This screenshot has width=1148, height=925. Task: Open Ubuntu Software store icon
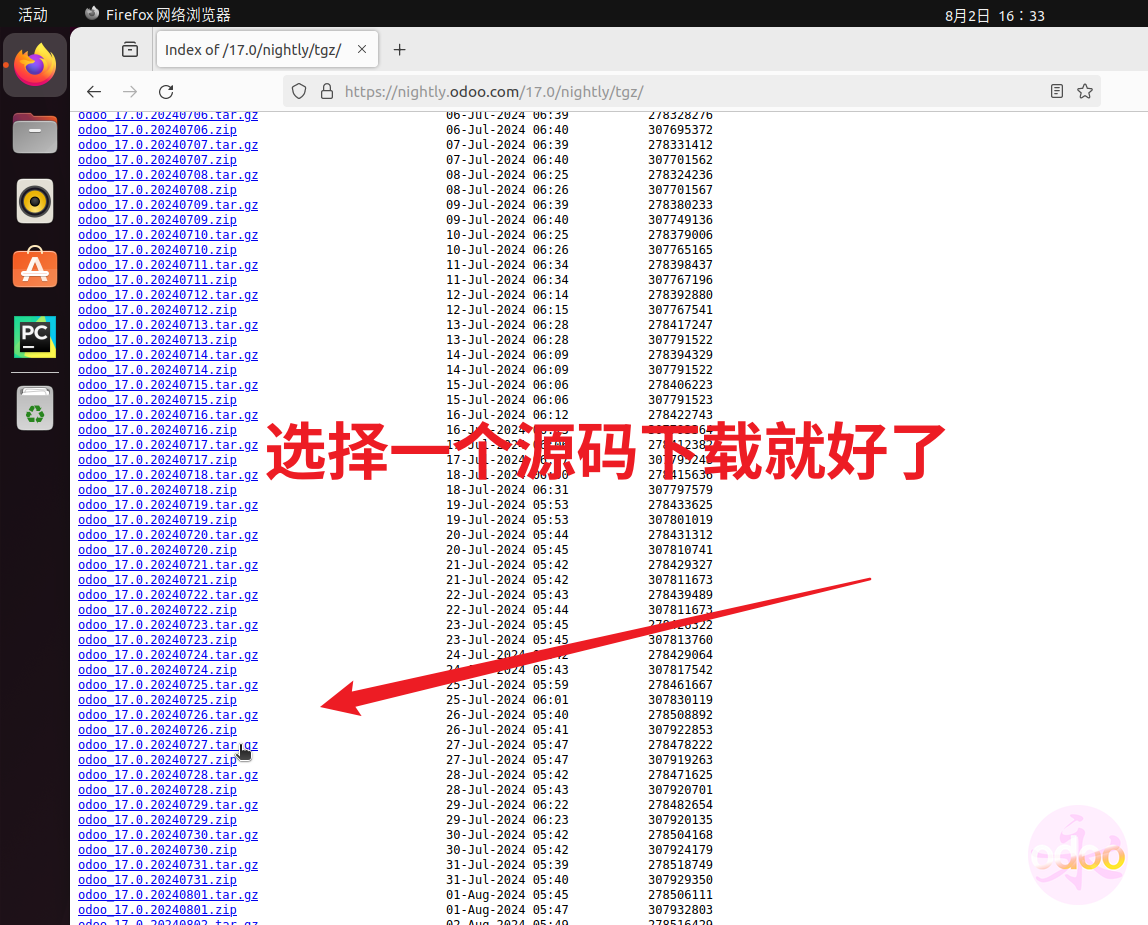click(35, 268)
